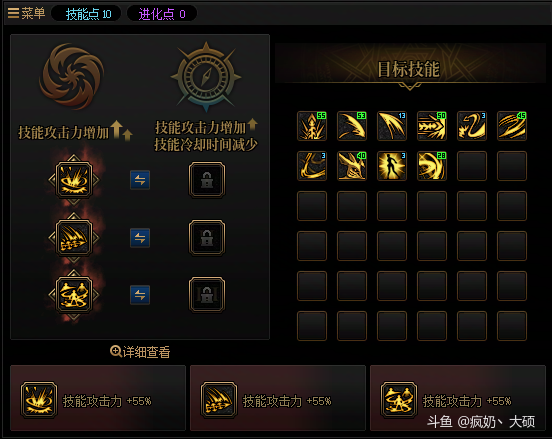The image size is (552, 439).
Task: Select the level 45 target skill icon
Action: 512,126
